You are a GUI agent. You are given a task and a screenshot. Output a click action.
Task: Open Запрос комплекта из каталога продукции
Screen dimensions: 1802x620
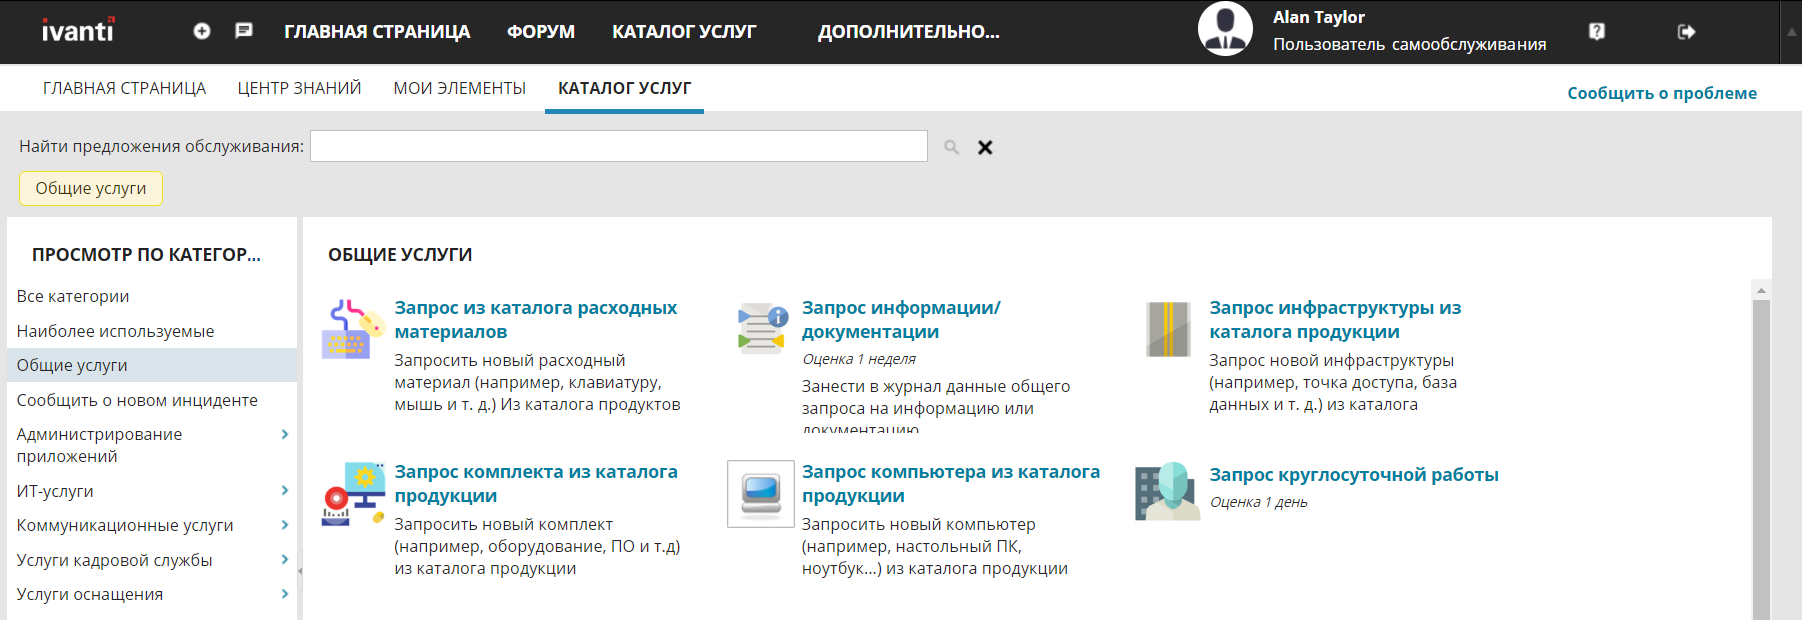tap(536, 484)
